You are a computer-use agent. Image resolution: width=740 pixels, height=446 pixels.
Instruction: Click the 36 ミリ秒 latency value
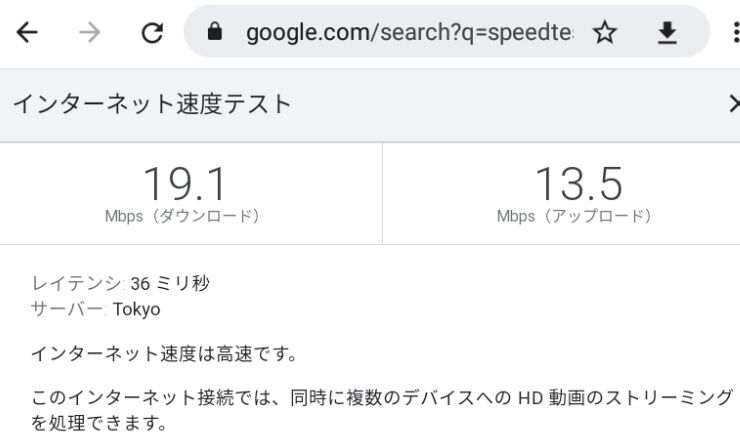pos(170,284)
